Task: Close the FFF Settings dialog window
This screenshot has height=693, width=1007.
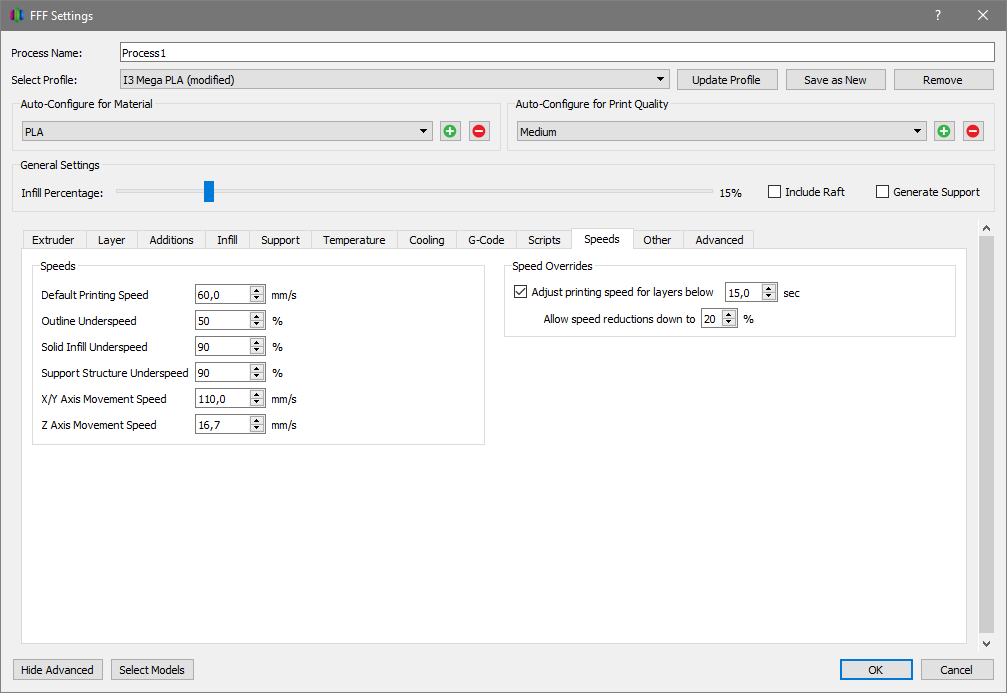Action: [983, 15]
